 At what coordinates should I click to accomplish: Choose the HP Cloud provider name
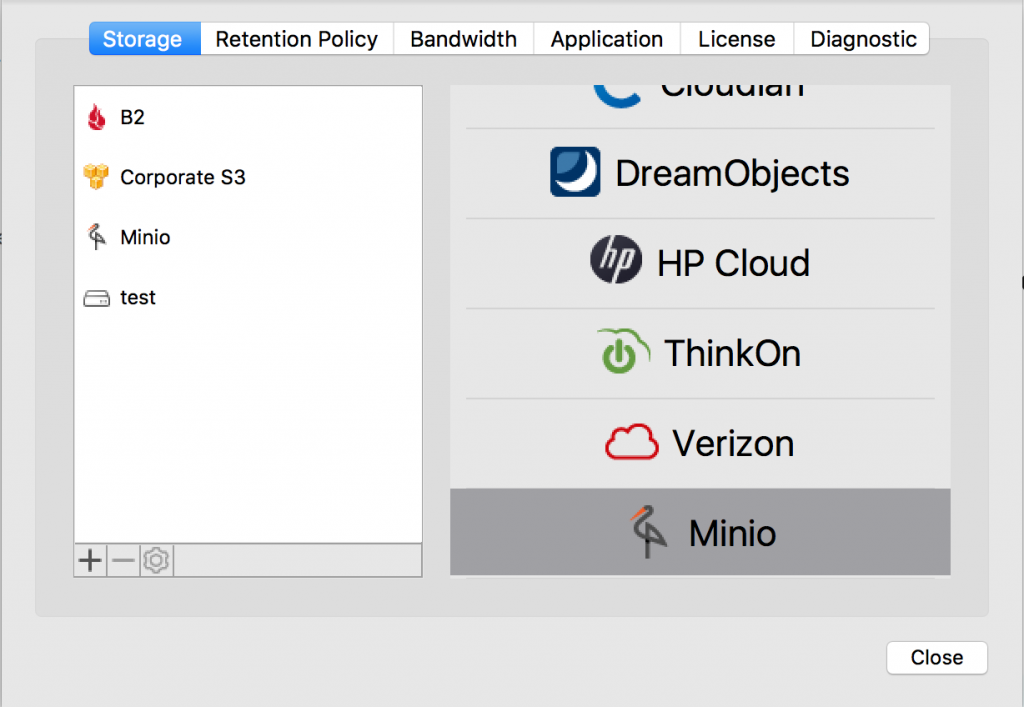click(x=733, y=263)
